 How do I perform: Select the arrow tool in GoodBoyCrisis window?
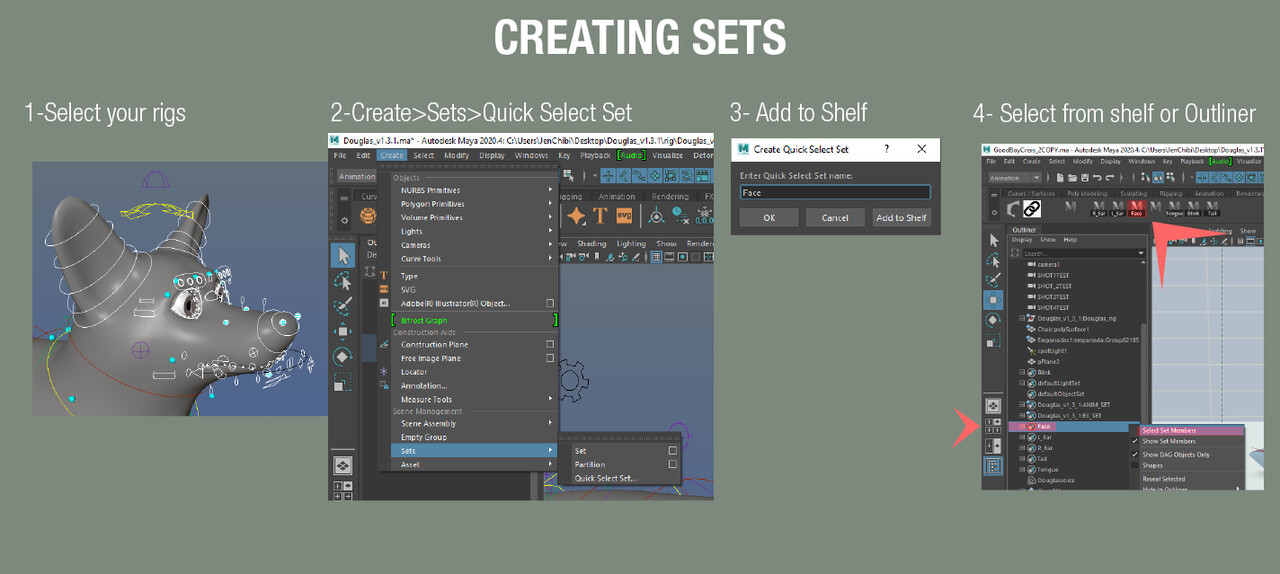(x=993, y=241)
